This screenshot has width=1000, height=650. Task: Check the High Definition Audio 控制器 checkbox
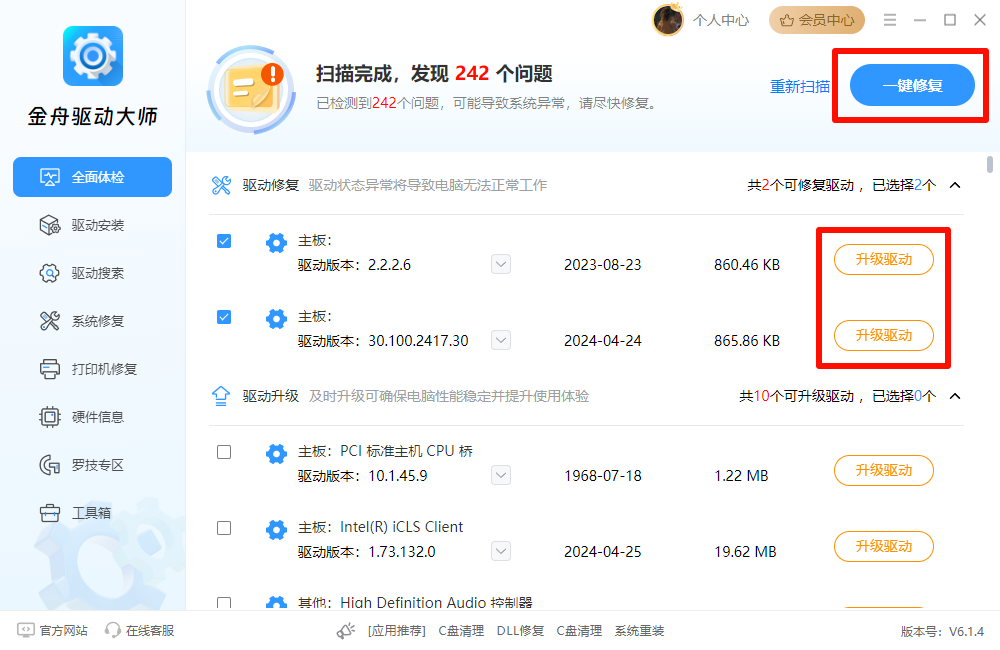point(224,603)
